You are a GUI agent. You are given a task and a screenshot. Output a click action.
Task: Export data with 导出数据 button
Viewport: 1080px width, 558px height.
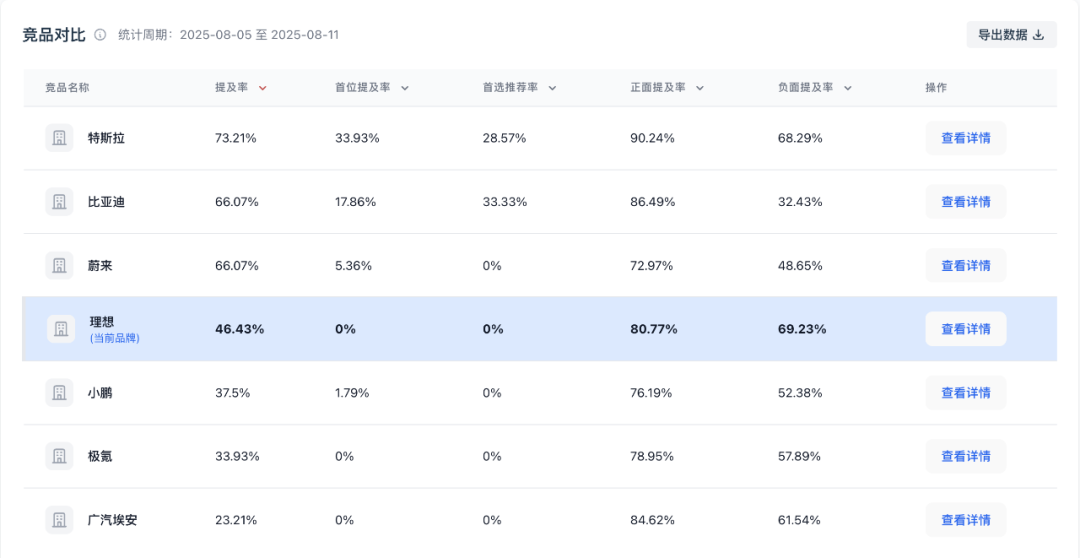[x=1011, y=34]
